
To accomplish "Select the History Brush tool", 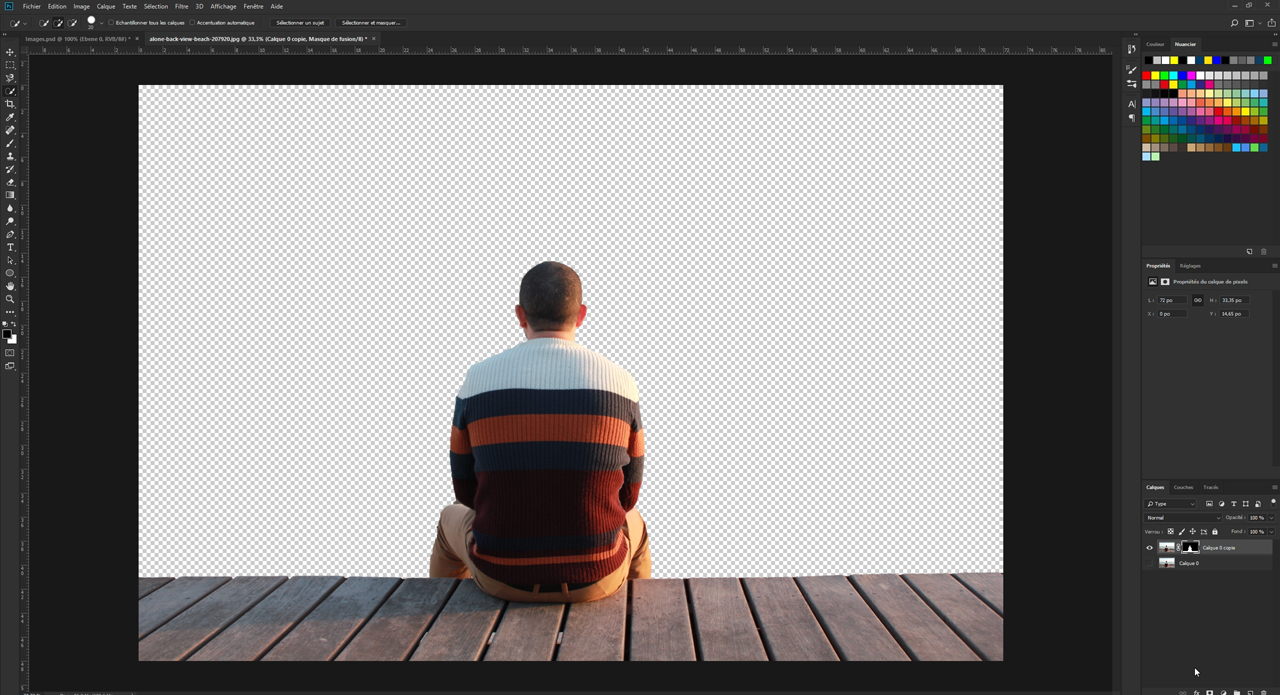I will [x=10, y=169].
